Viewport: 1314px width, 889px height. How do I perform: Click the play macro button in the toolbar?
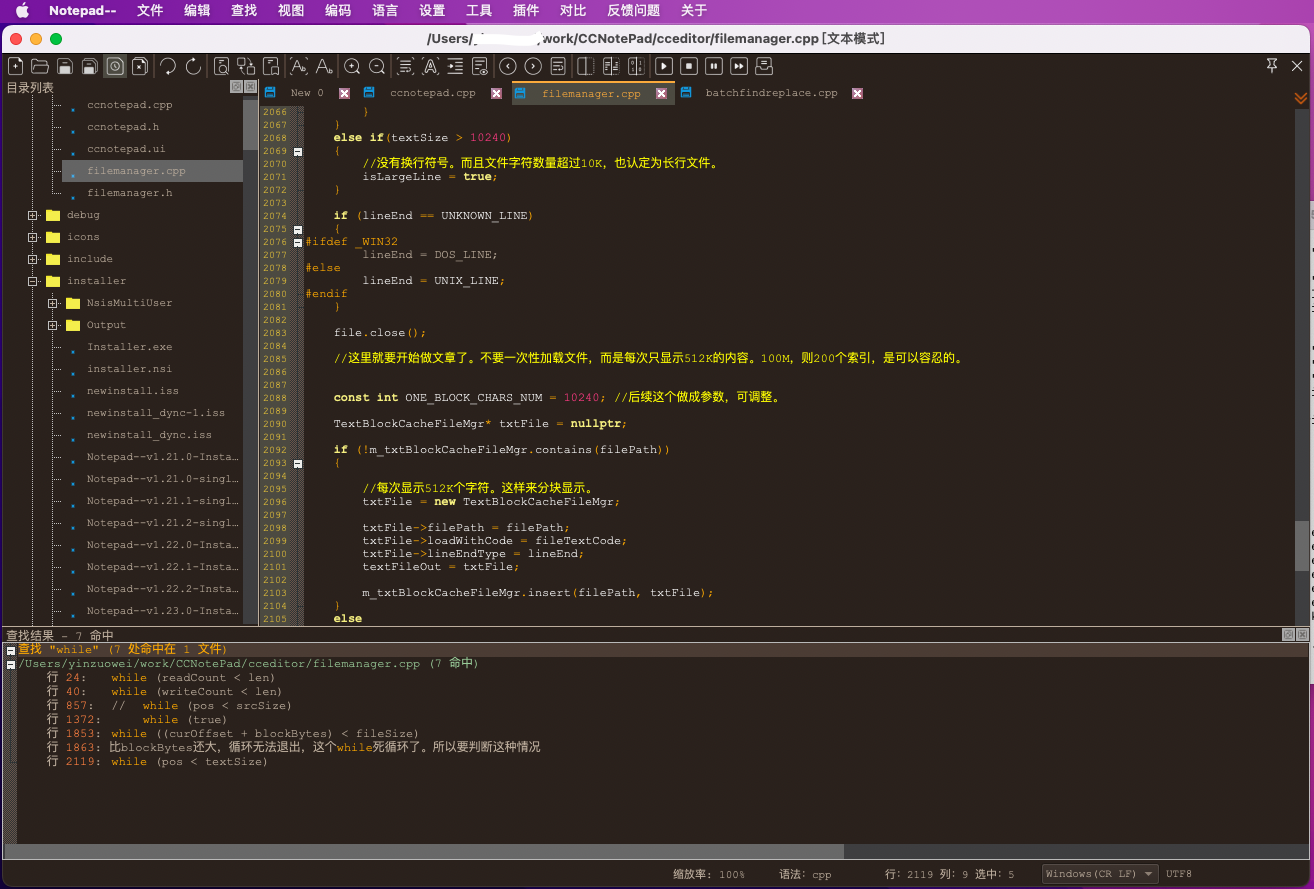664,66
